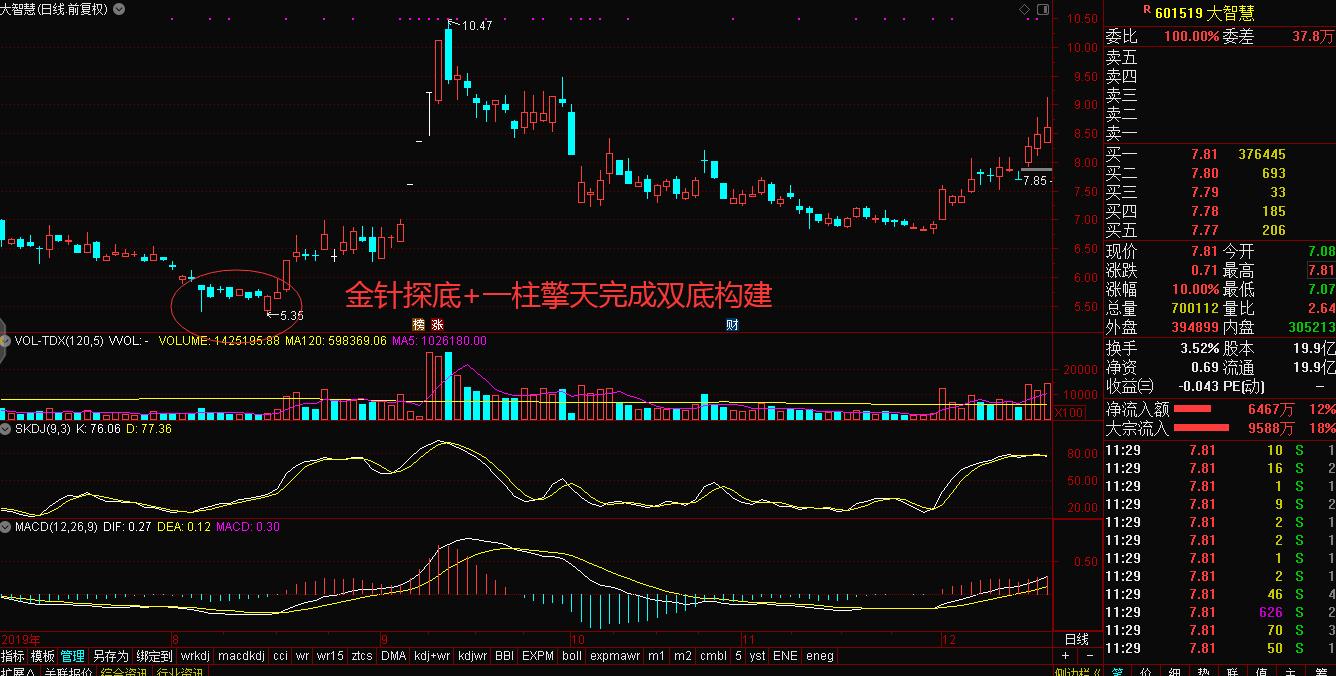The width and height of the screenshot is (1336, 676).
Task: Switch indicator to macdkdj
Action: click(x=241, y=656)
